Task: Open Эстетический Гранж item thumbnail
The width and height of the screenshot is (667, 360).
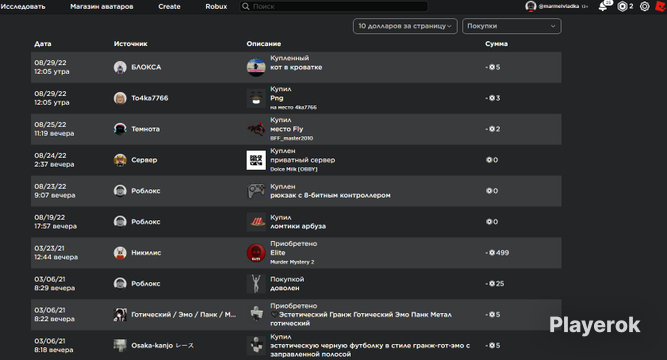Action: 256,314
